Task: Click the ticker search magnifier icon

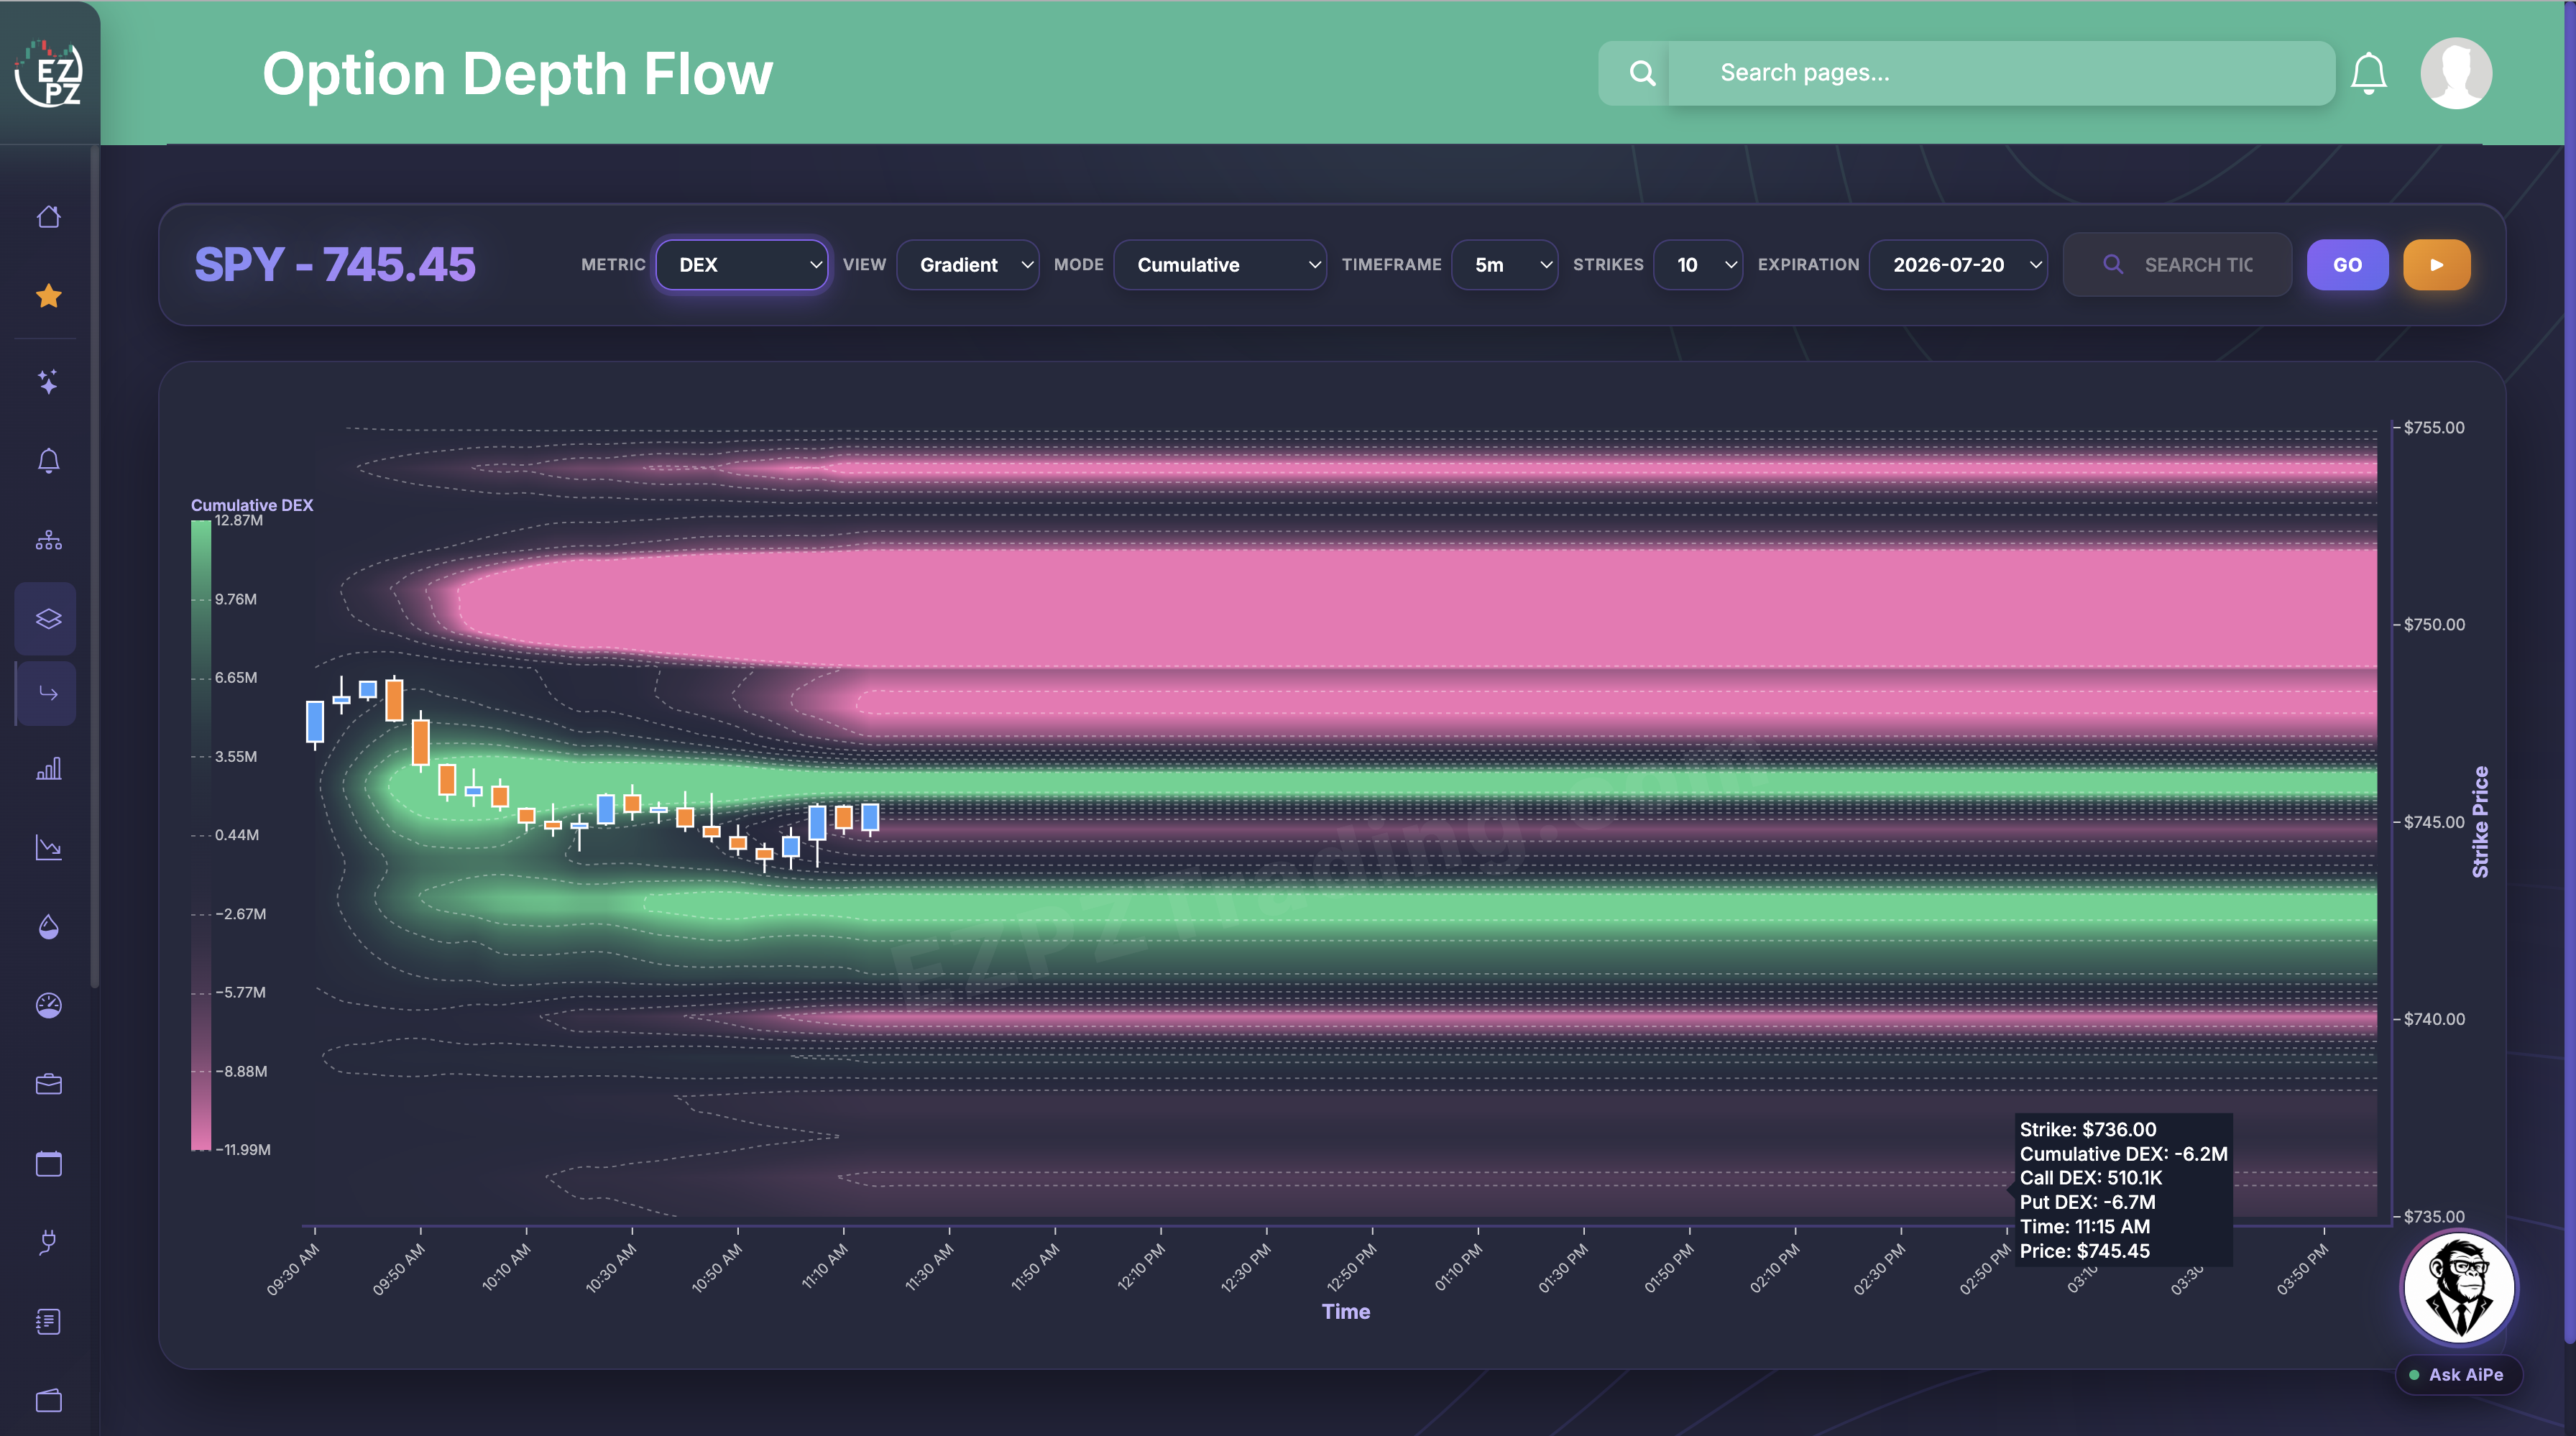Action: [2113, 264]
